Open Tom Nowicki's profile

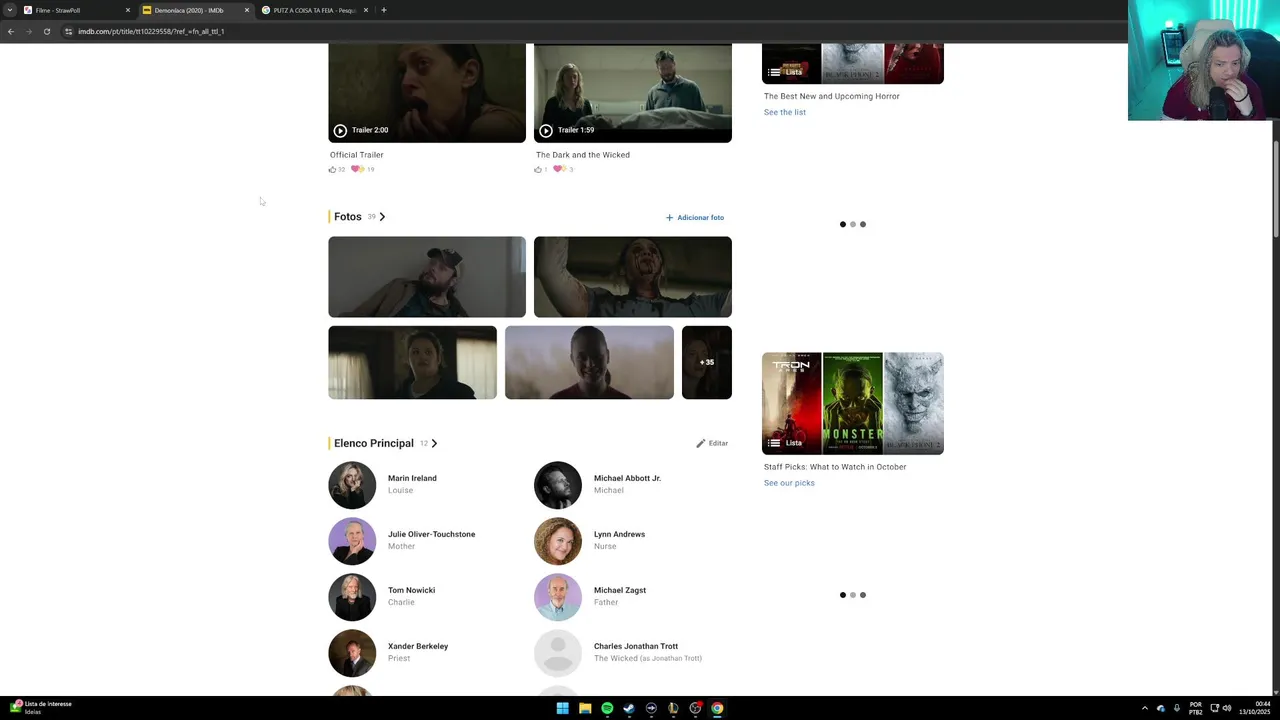tap(411, 590)
